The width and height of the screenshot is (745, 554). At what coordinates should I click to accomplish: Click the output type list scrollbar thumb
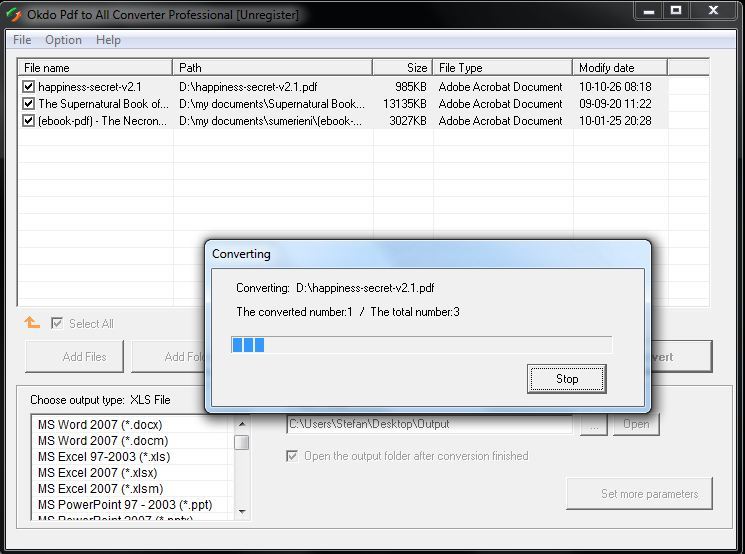pyautogui.click(x=242, y=442)
